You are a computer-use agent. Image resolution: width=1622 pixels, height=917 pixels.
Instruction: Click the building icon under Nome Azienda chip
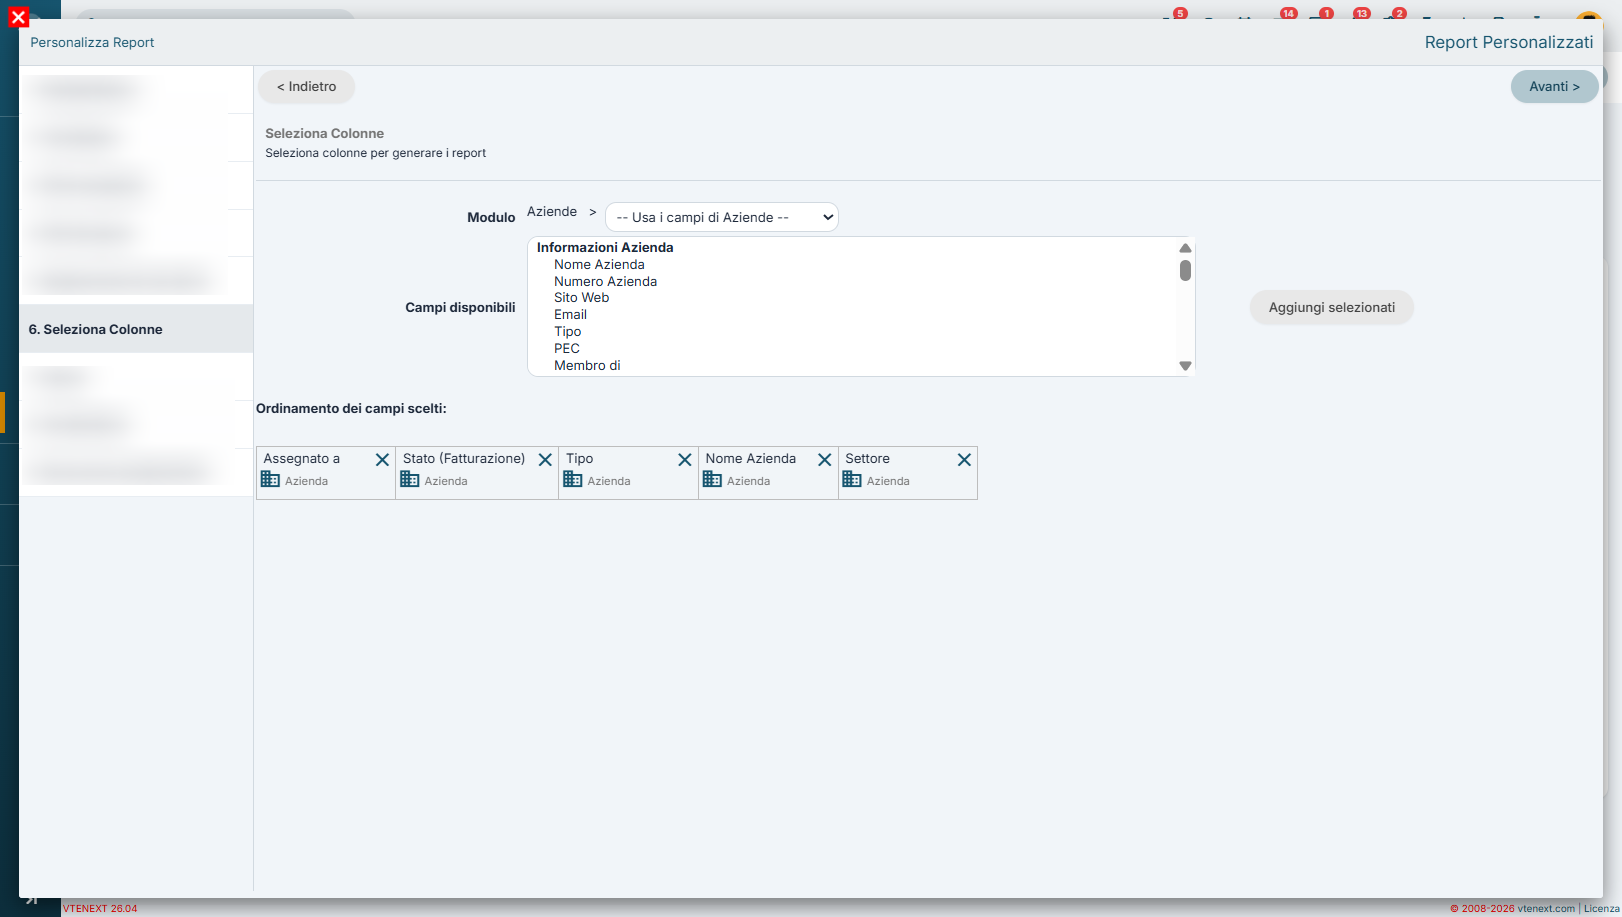click(x=712, y=479)
